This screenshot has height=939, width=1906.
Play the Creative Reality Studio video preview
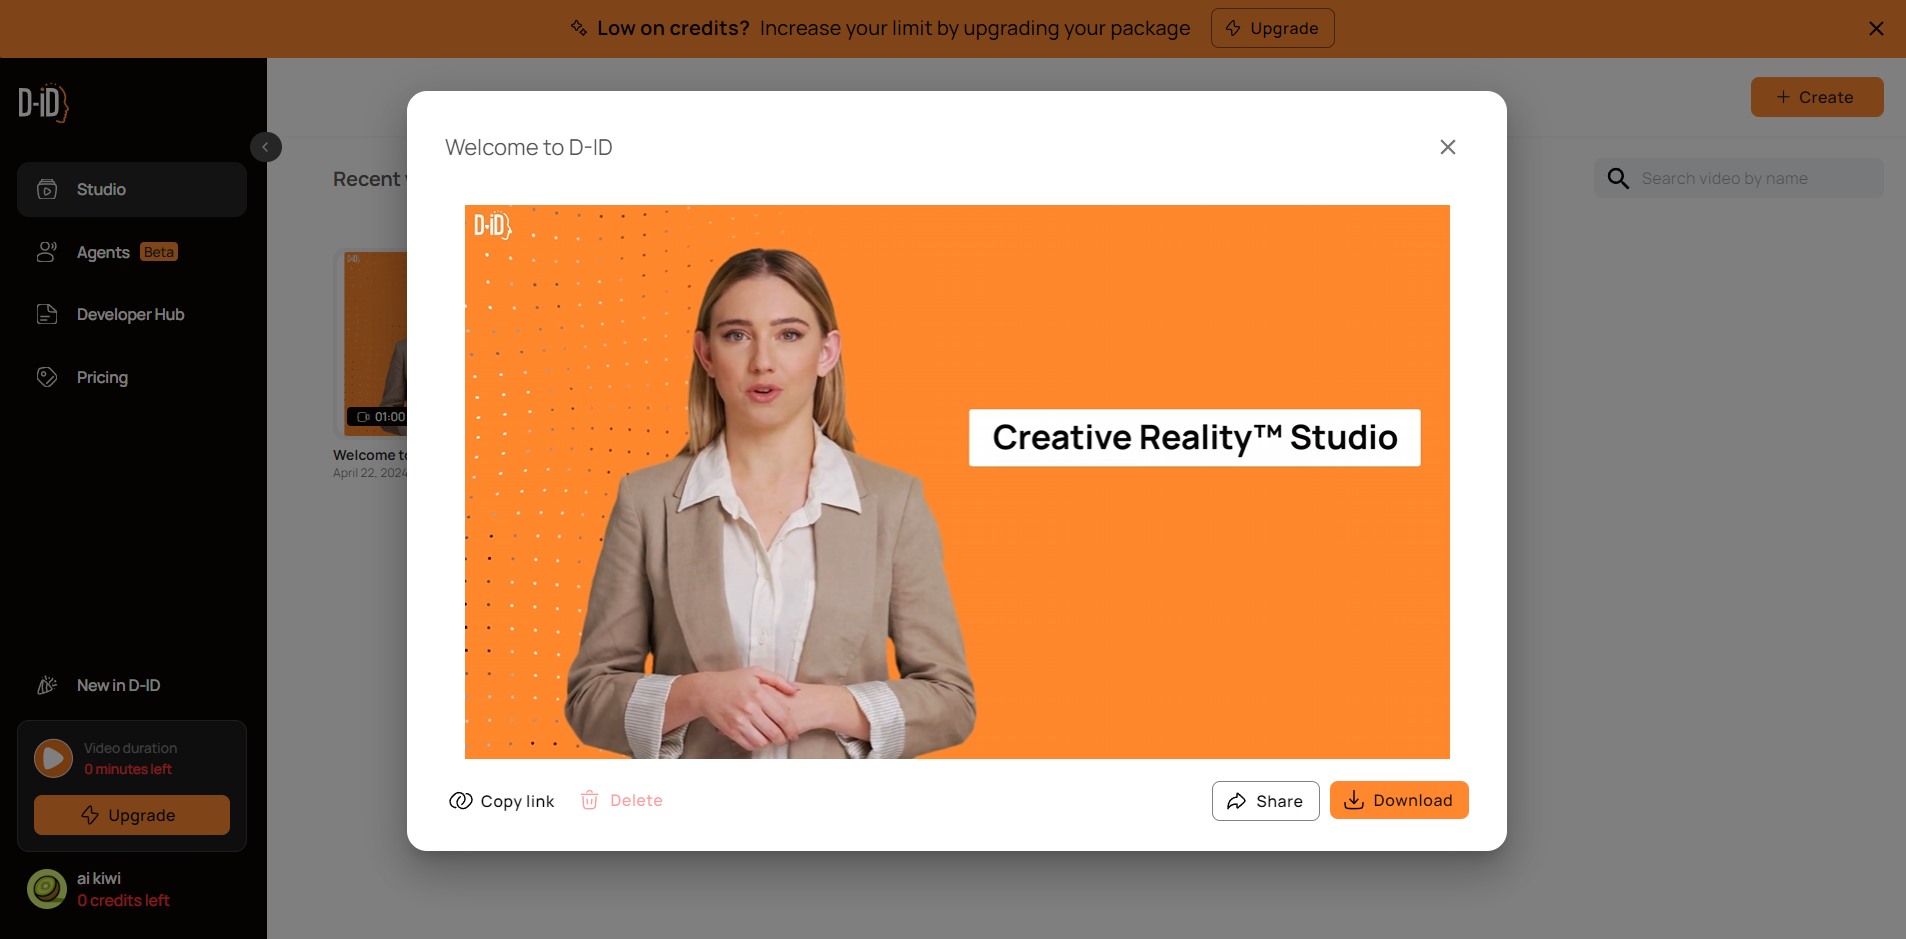pos(957,482)
